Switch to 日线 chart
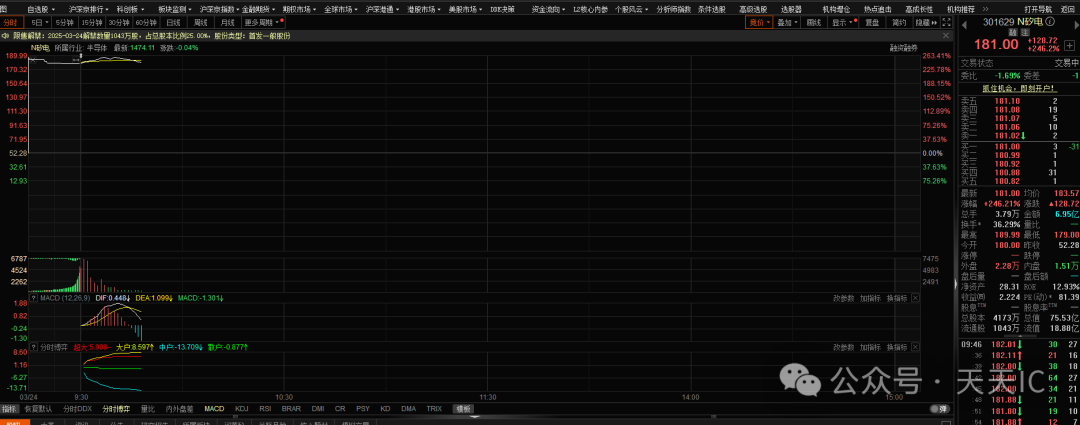This screenshot has height=425, width=1080. point(174,23)
